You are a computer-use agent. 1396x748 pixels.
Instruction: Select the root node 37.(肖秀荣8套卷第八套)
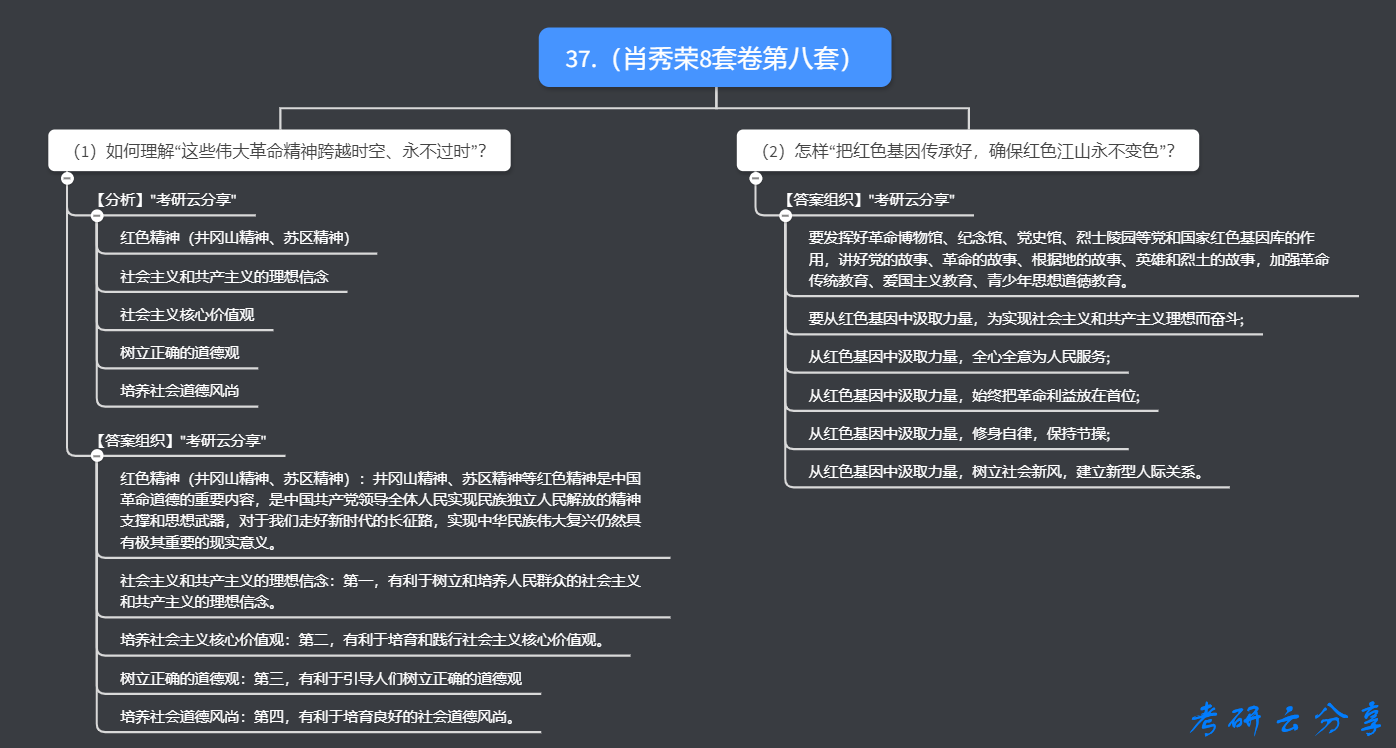click(x=715, y=58)
